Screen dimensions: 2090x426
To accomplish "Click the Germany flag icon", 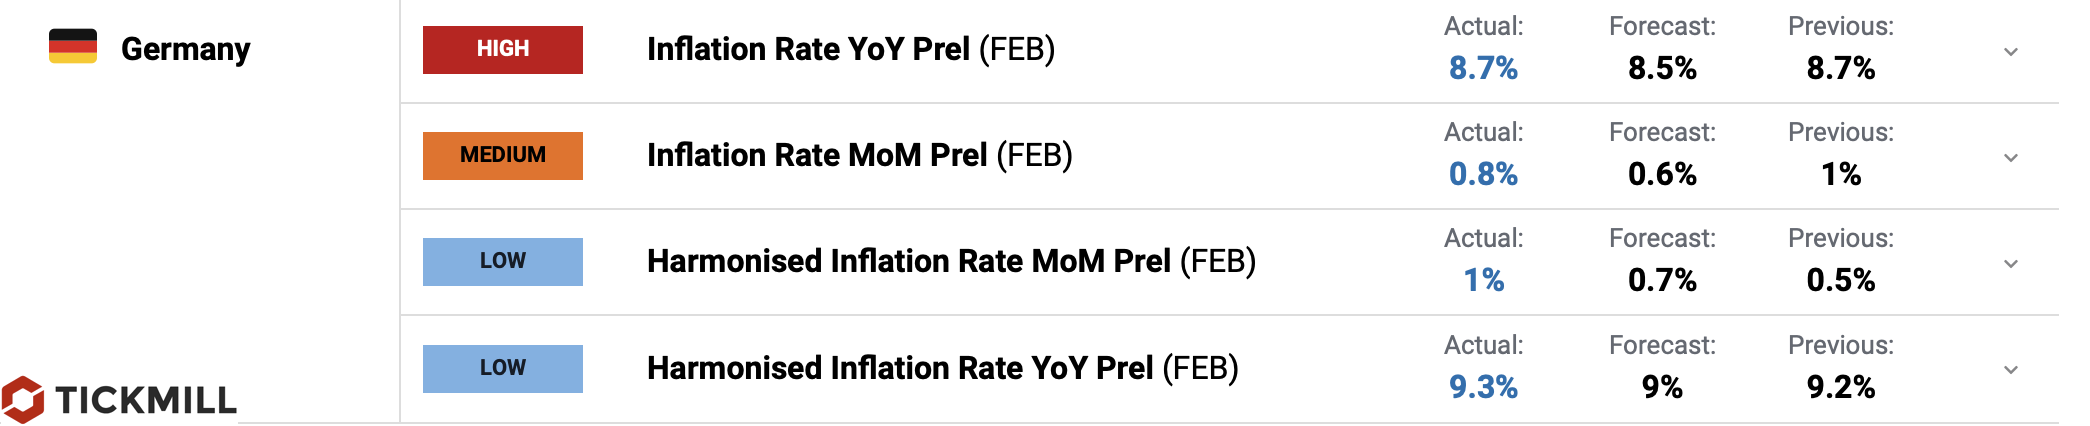I will click(73, 47).
